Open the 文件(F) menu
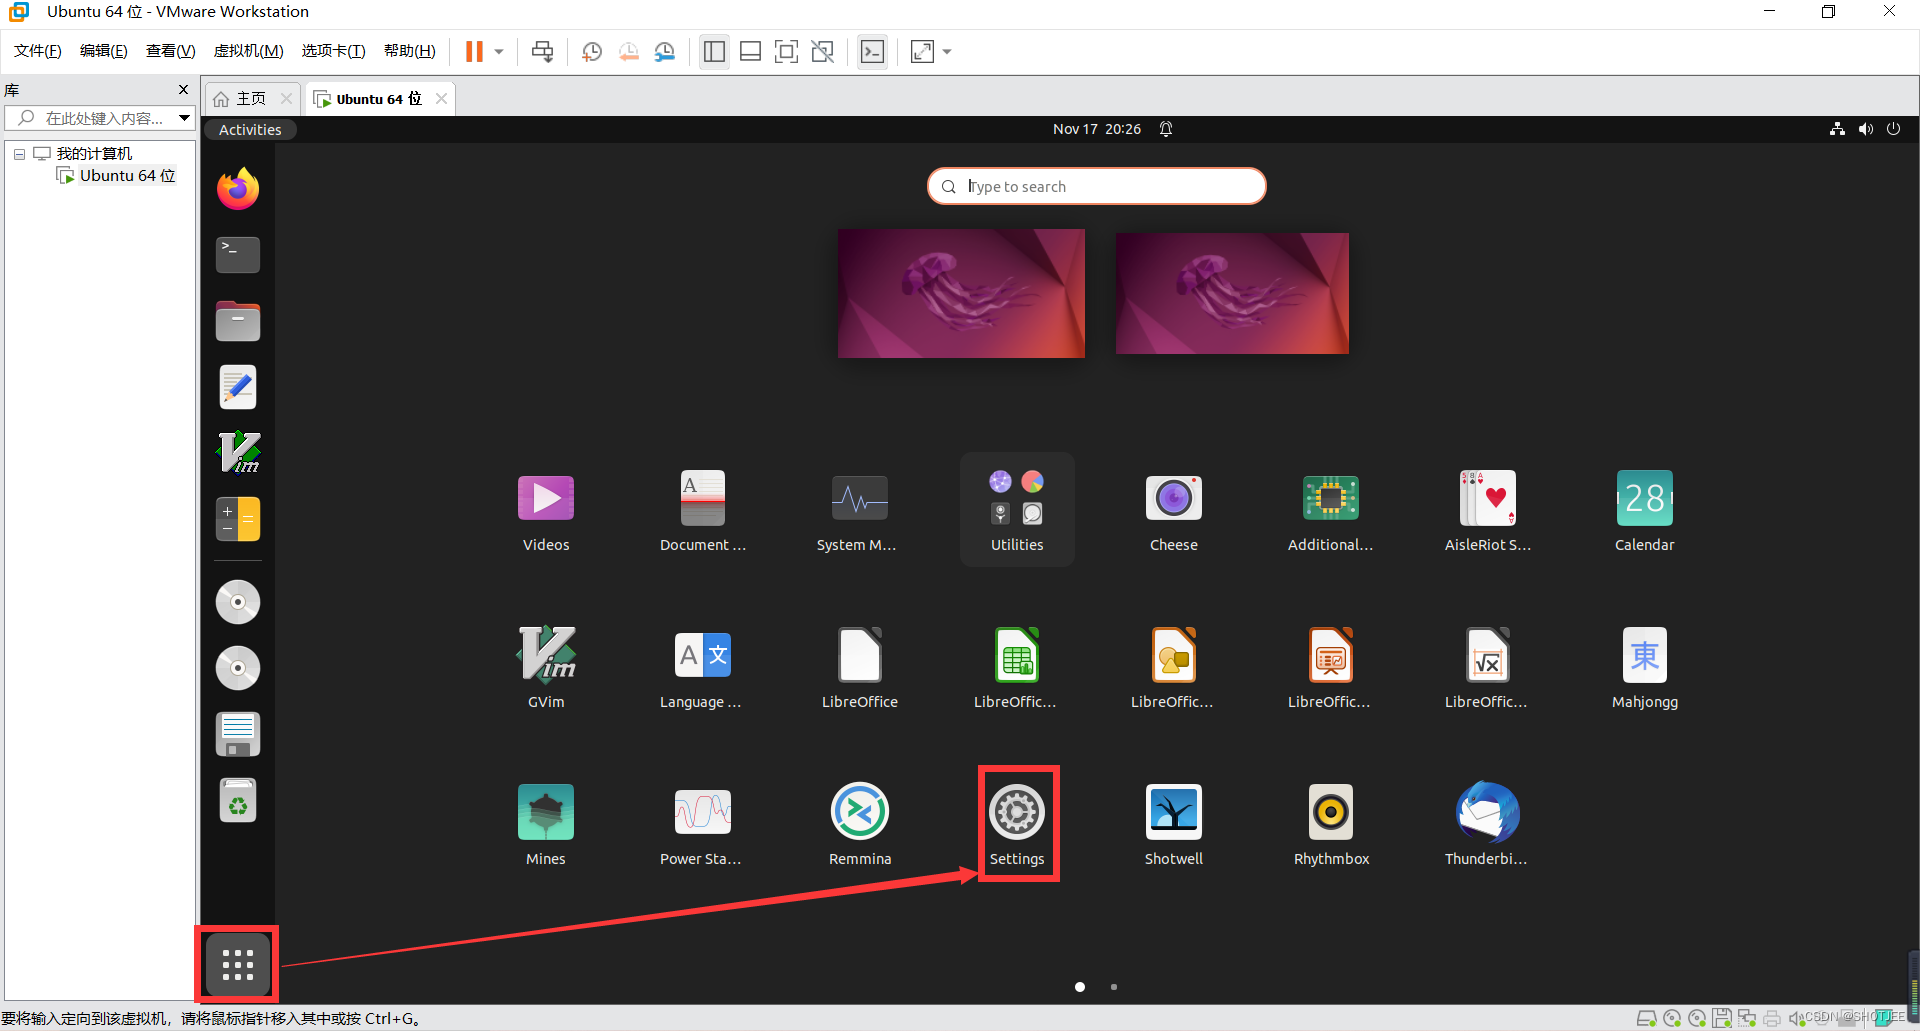The image size is (1920, 1031). pyautogui.click(x=38, y=51)
